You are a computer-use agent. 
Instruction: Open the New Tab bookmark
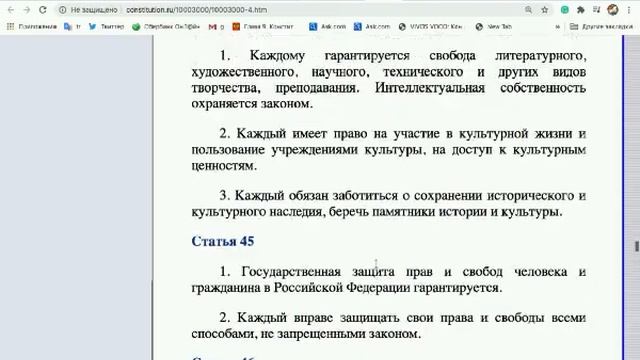(x=493, y=27)
